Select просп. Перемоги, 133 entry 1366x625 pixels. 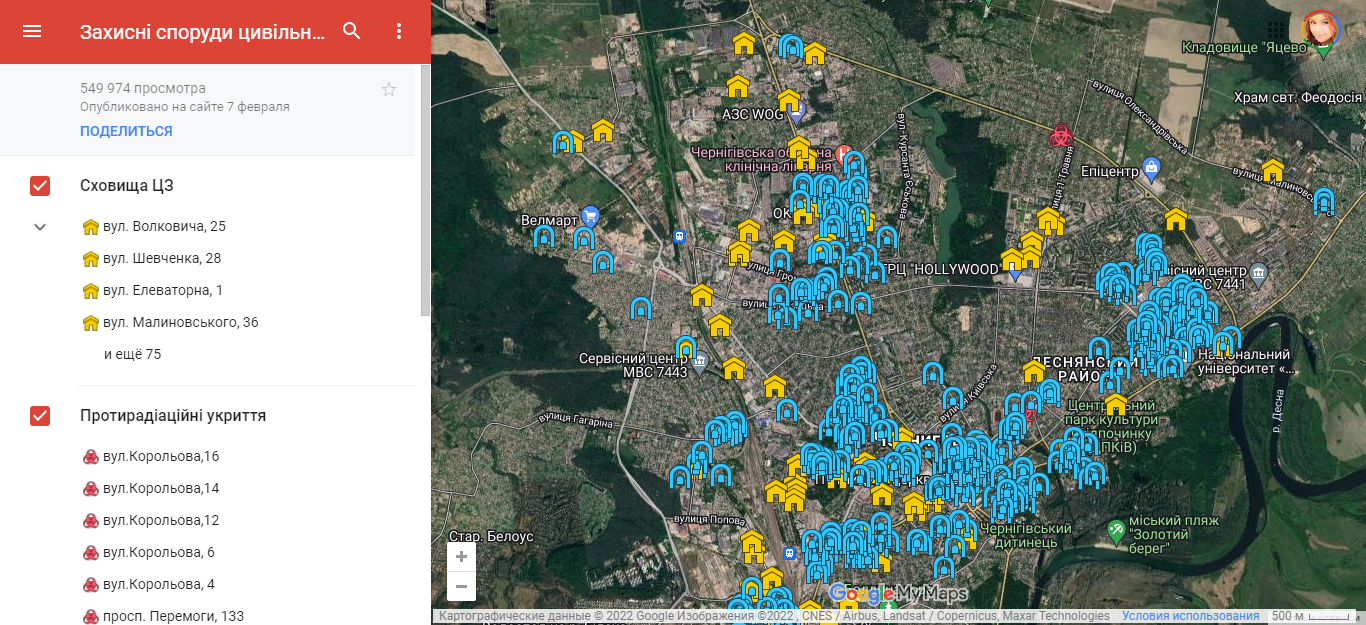[x=162, y=616]
